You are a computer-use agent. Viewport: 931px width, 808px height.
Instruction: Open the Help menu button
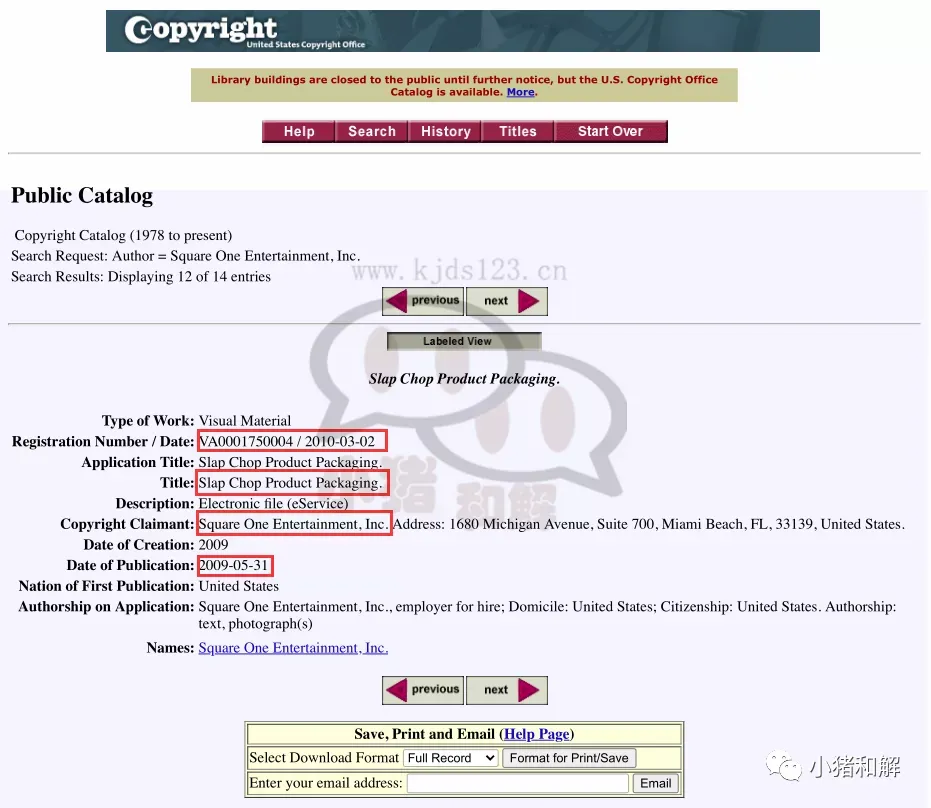pos(299,131)
